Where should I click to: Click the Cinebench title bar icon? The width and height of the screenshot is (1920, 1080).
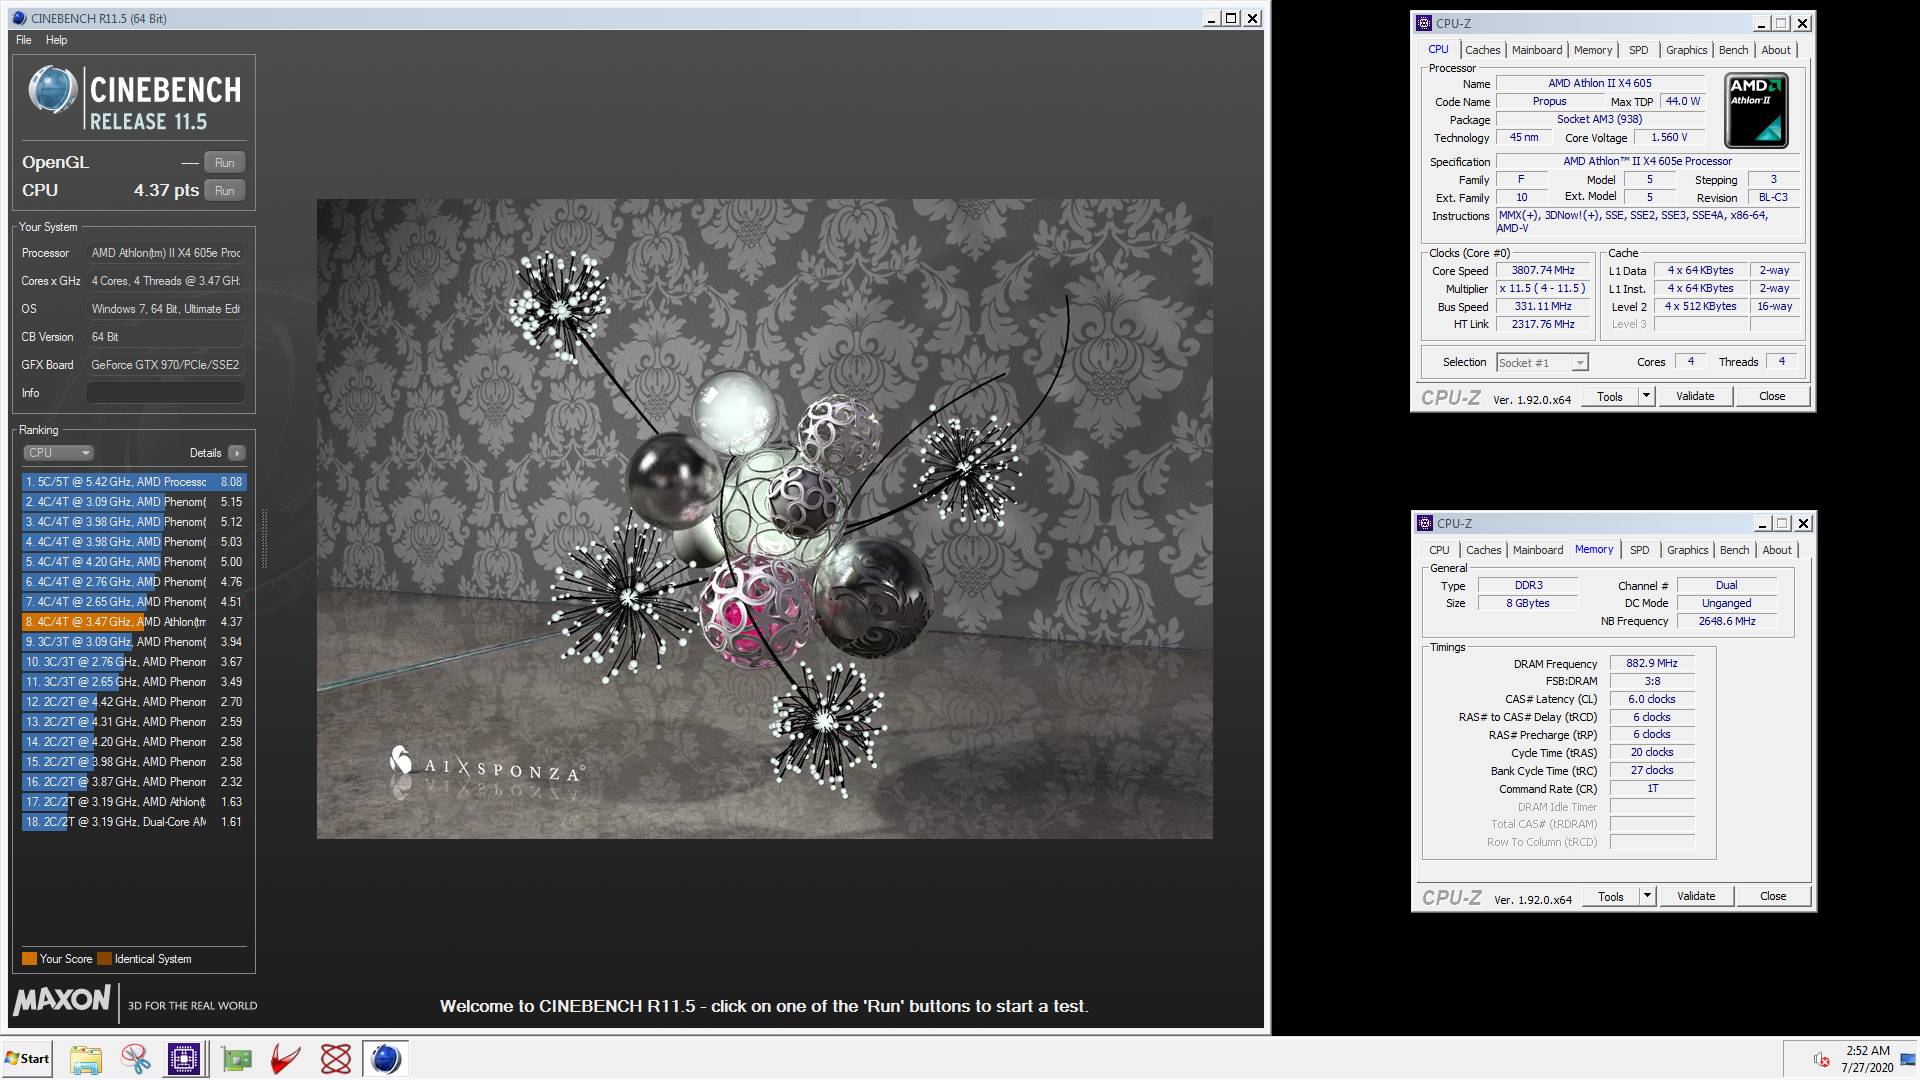coord(19,18)
